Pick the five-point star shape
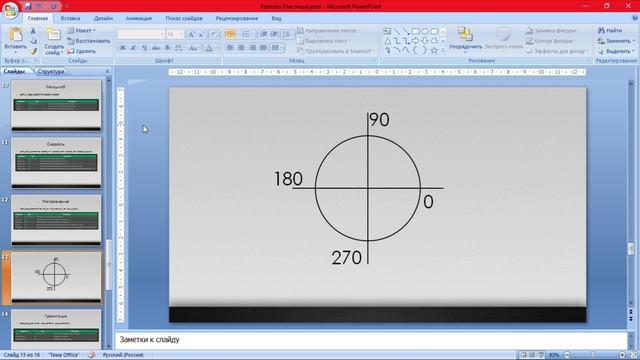Screen dimensions: 640x360 click(434, 51)
